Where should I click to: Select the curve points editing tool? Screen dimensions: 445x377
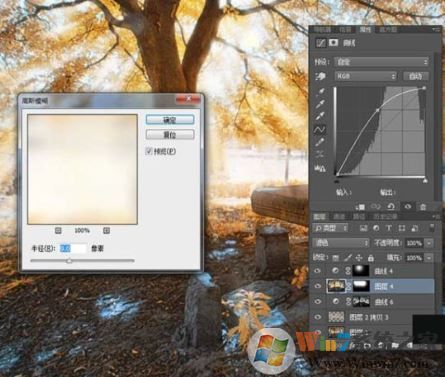pos(320,129)
